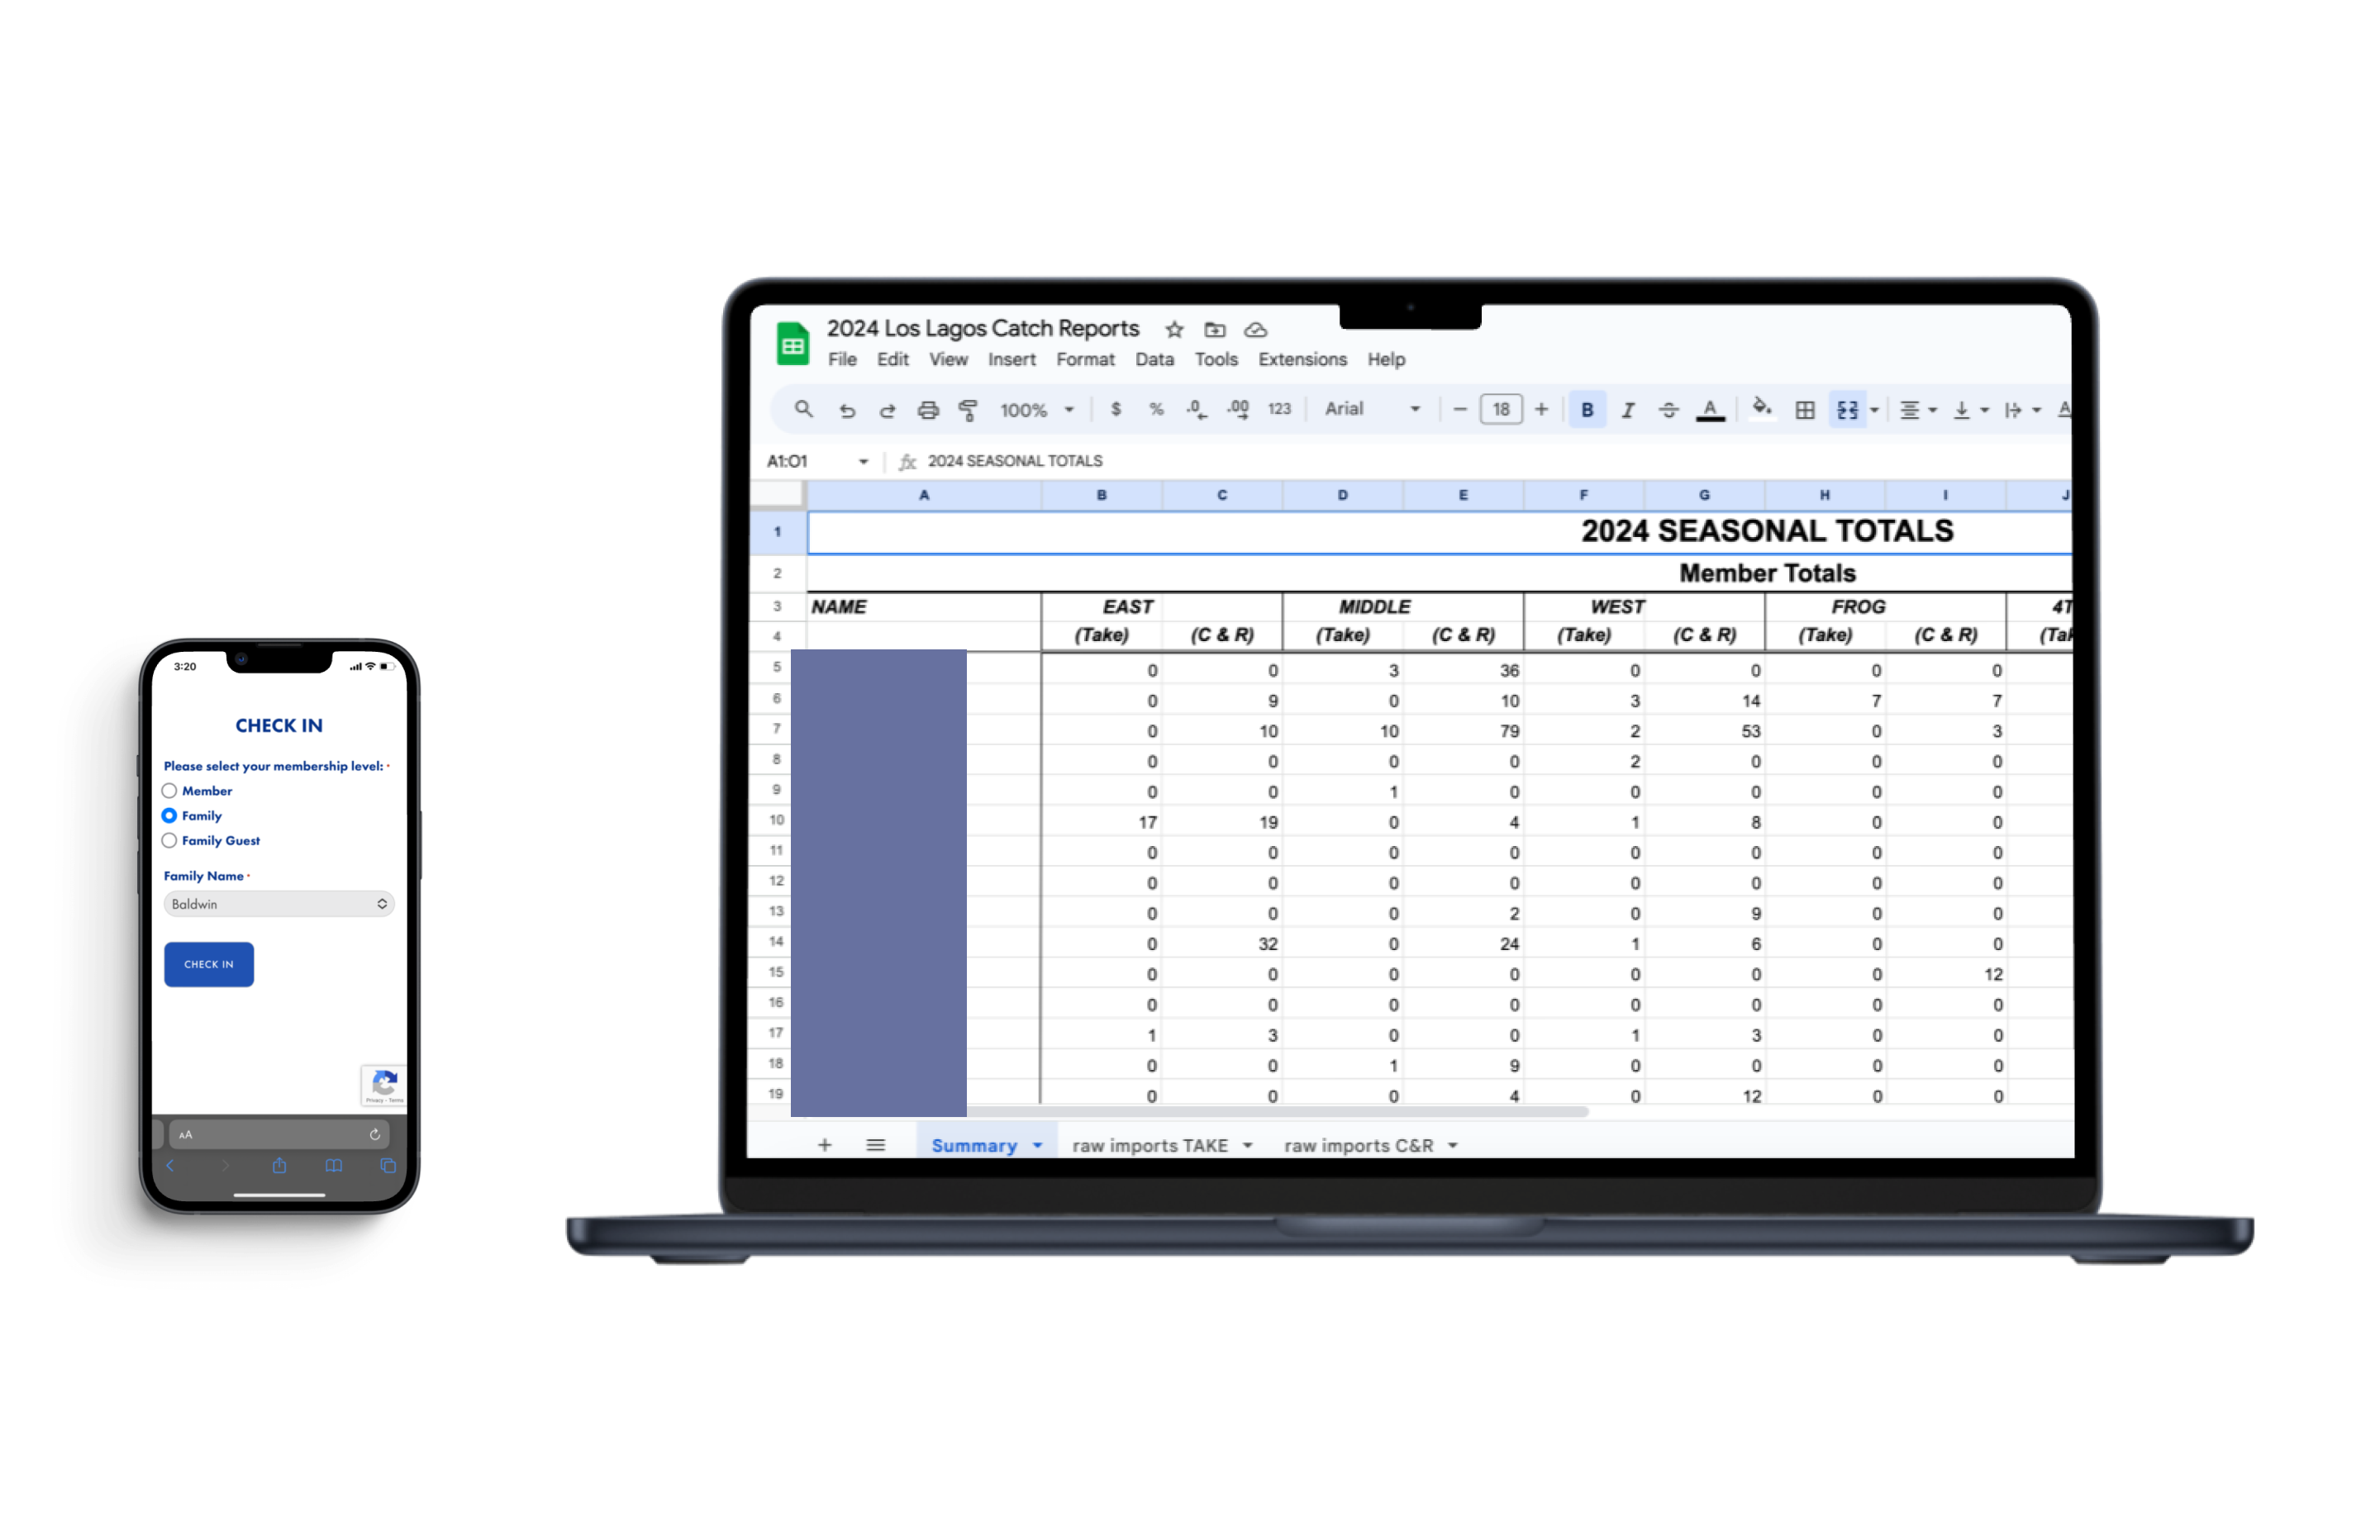Open the Family Name dropdown showing Baldwin

[x=279, y=904]
